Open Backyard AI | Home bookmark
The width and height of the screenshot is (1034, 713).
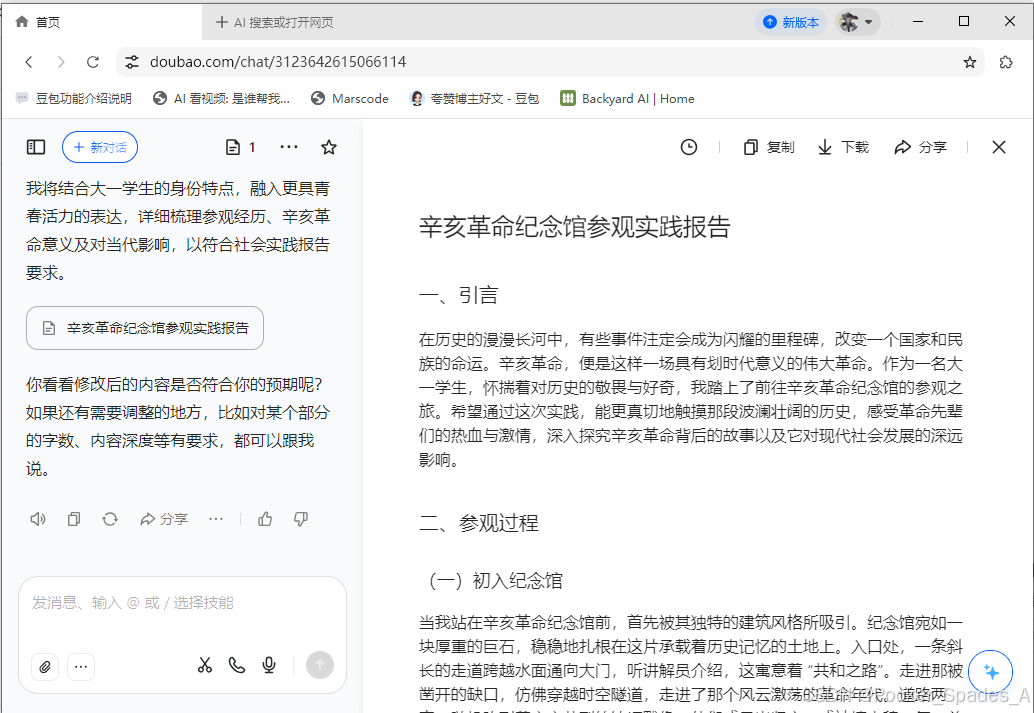(x=627, y=98)
